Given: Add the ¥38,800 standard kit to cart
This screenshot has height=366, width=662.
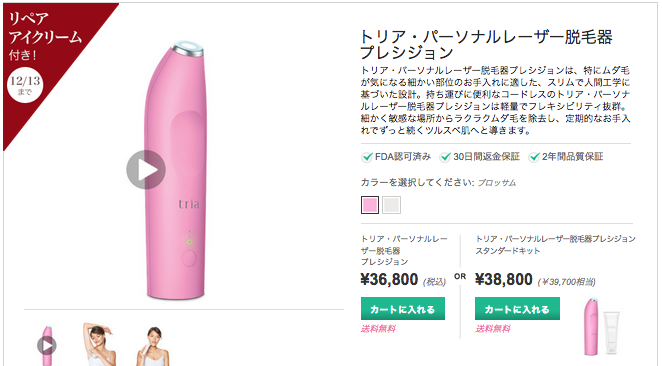Looking at the screenshot, I should [517, 309].
